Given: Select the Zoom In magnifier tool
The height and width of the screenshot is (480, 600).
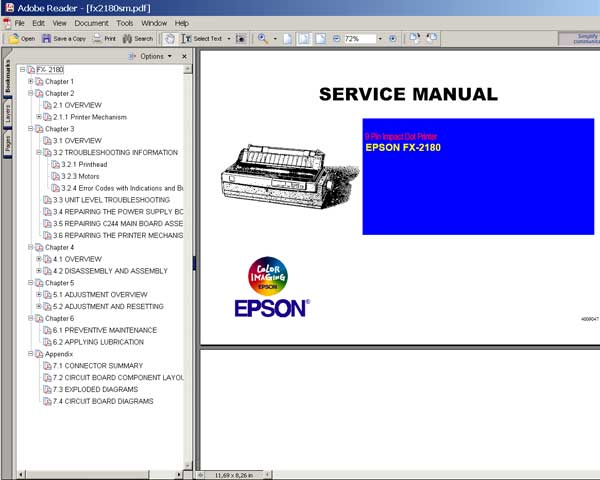Looking at the screenshot, I should coord(263,39).
